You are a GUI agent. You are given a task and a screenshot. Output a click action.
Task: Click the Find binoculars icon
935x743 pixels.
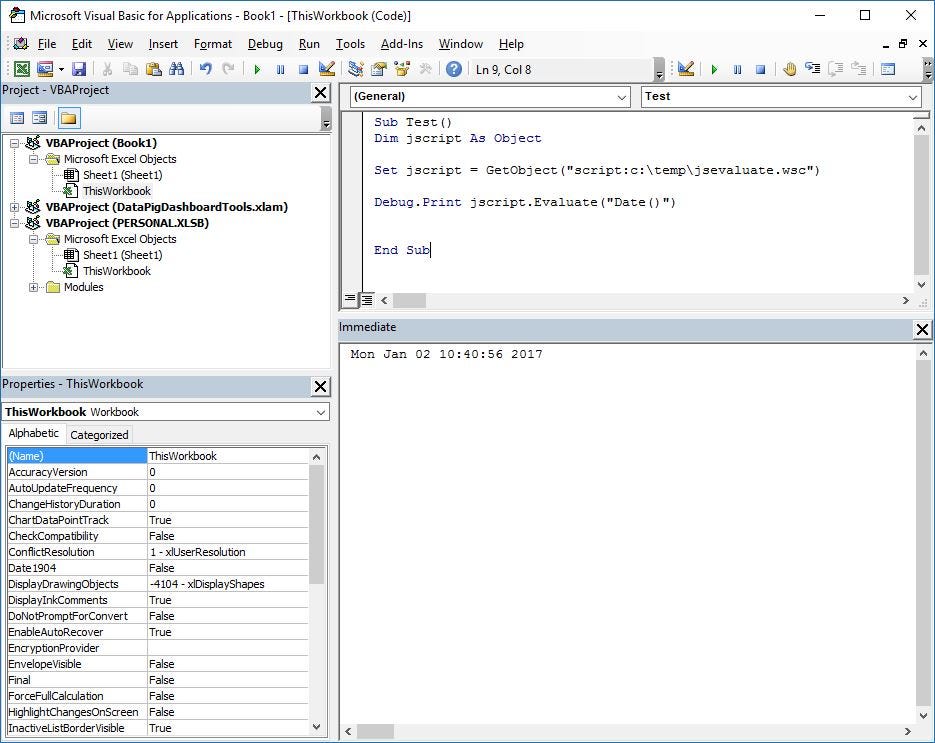pos(177,69)
